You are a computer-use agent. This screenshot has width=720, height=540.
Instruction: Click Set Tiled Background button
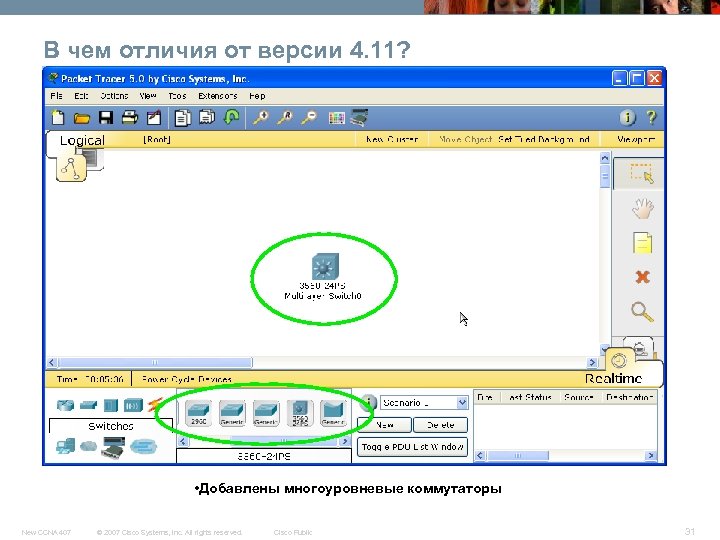[545, 139]
